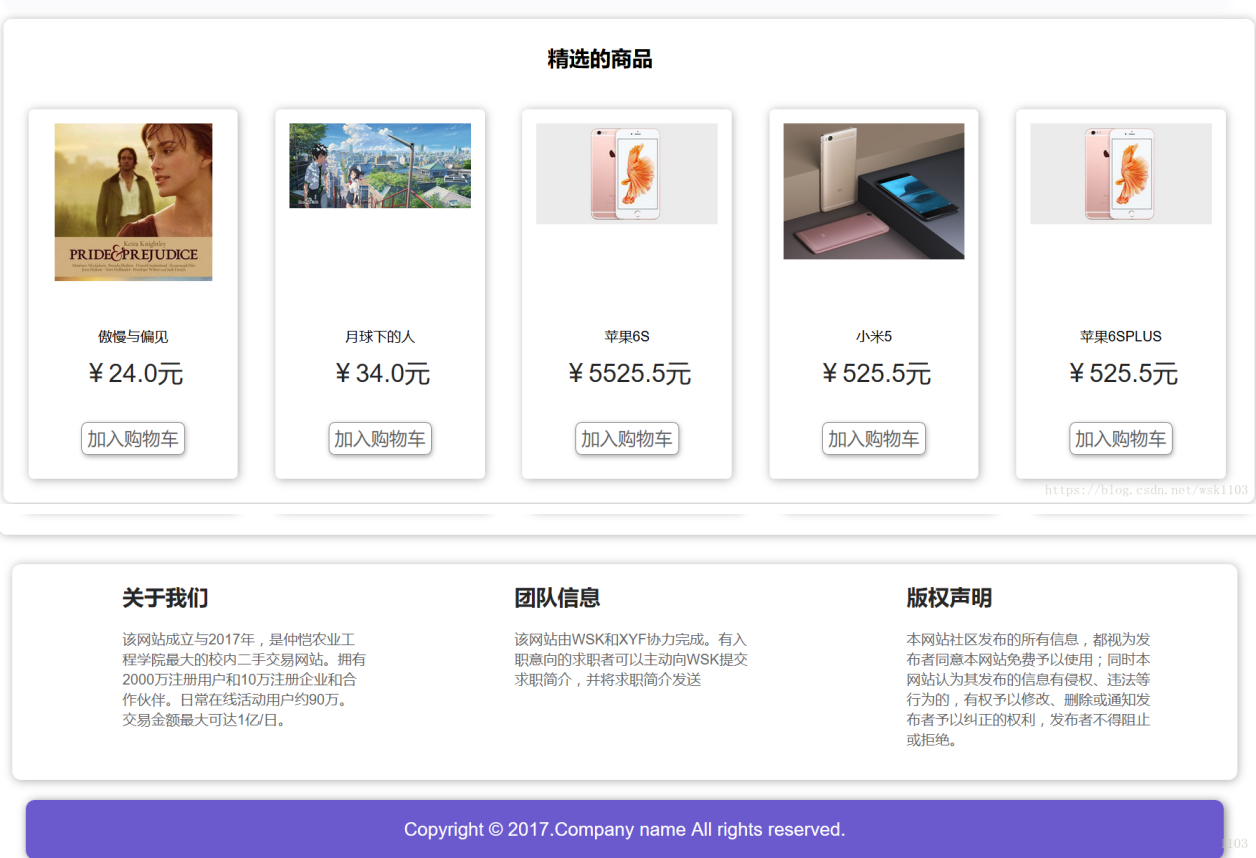Add 苹果6SPLUS to the shopping cart
Screen dimensions: 1256x858
(x=1121, y=439)
